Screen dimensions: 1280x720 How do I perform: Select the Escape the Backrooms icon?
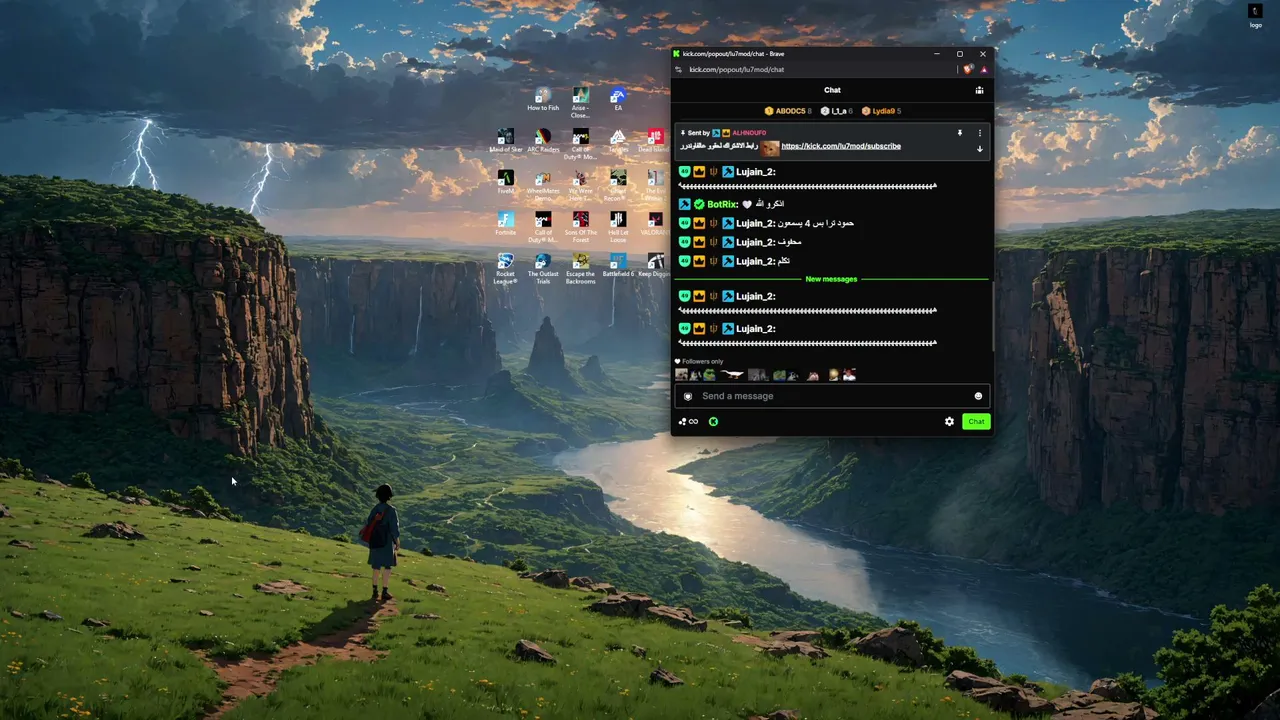click(580, 268)
